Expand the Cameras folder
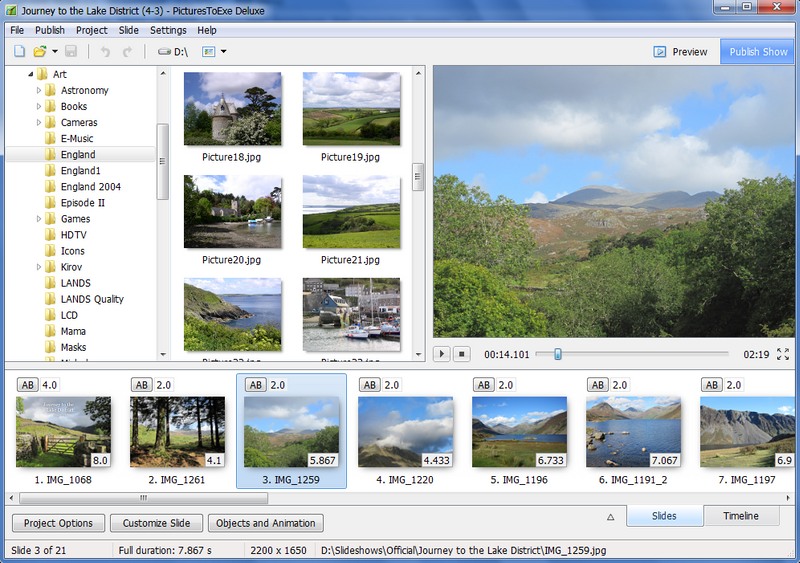The width and height of the screenshot is (800, 563). pyautogui.click(x=39, y=123)
